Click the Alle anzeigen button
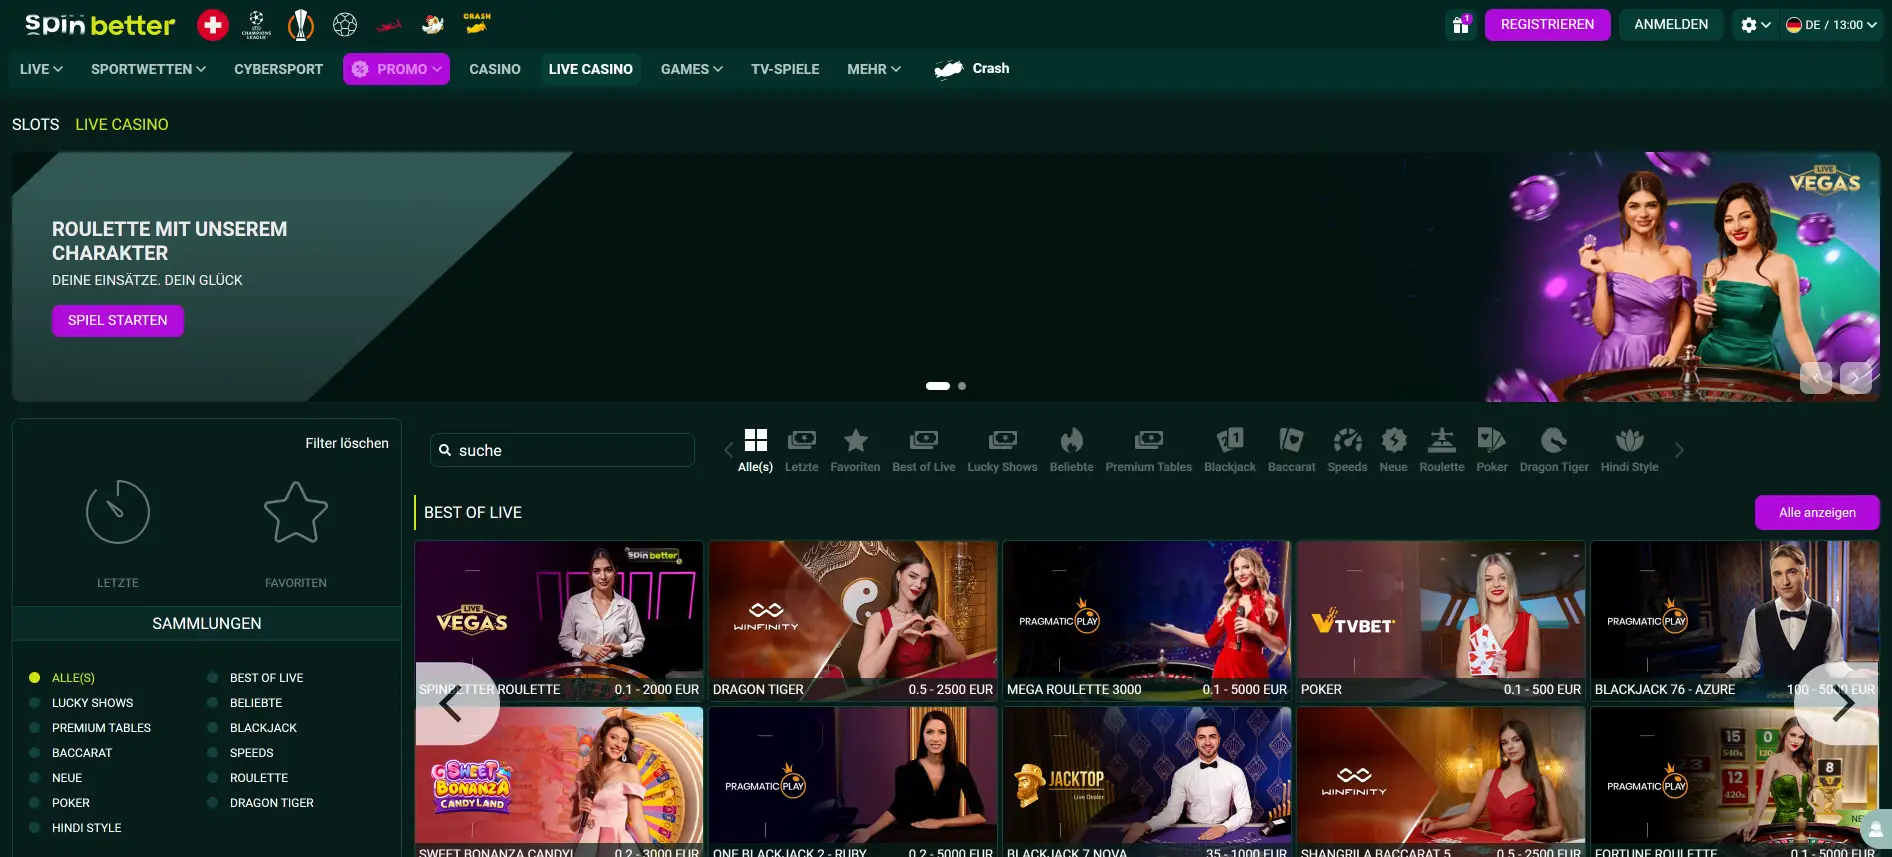Viewport: 1892px width, 857px height. tap(1817, 512)
